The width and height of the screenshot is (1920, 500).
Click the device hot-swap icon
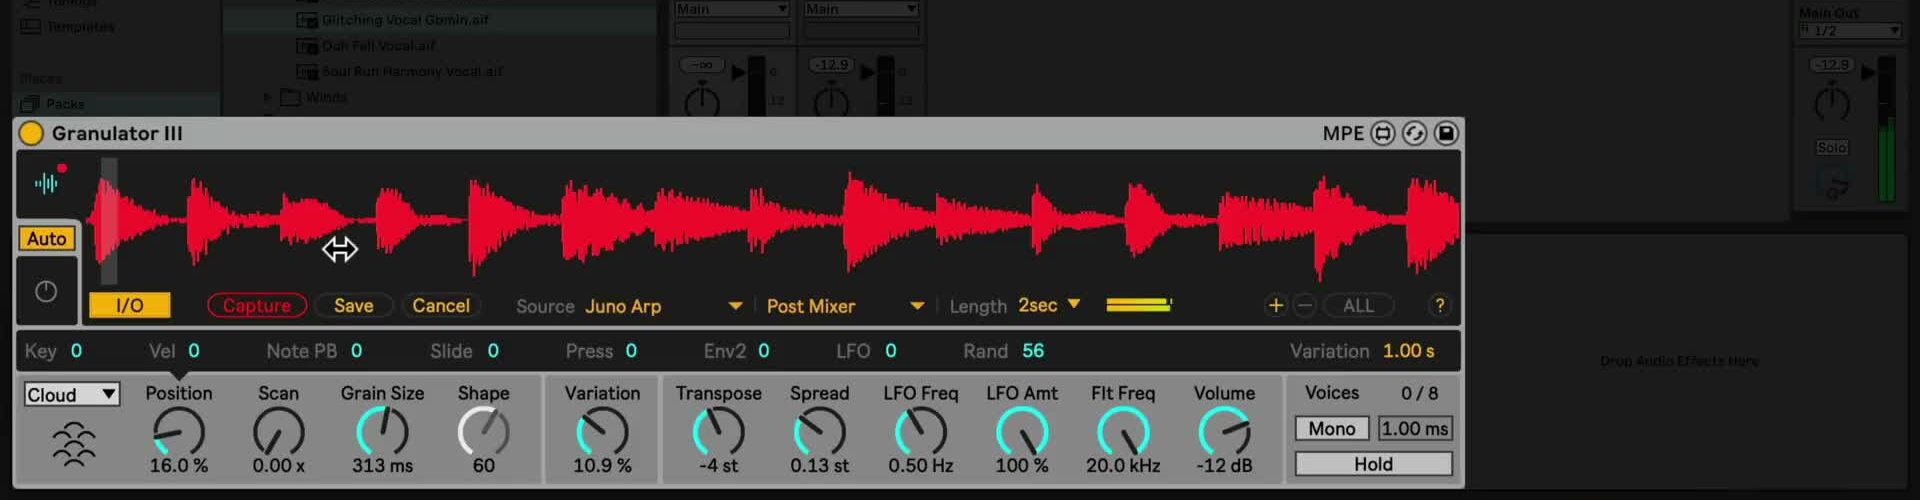click(x=1383, y=134)
